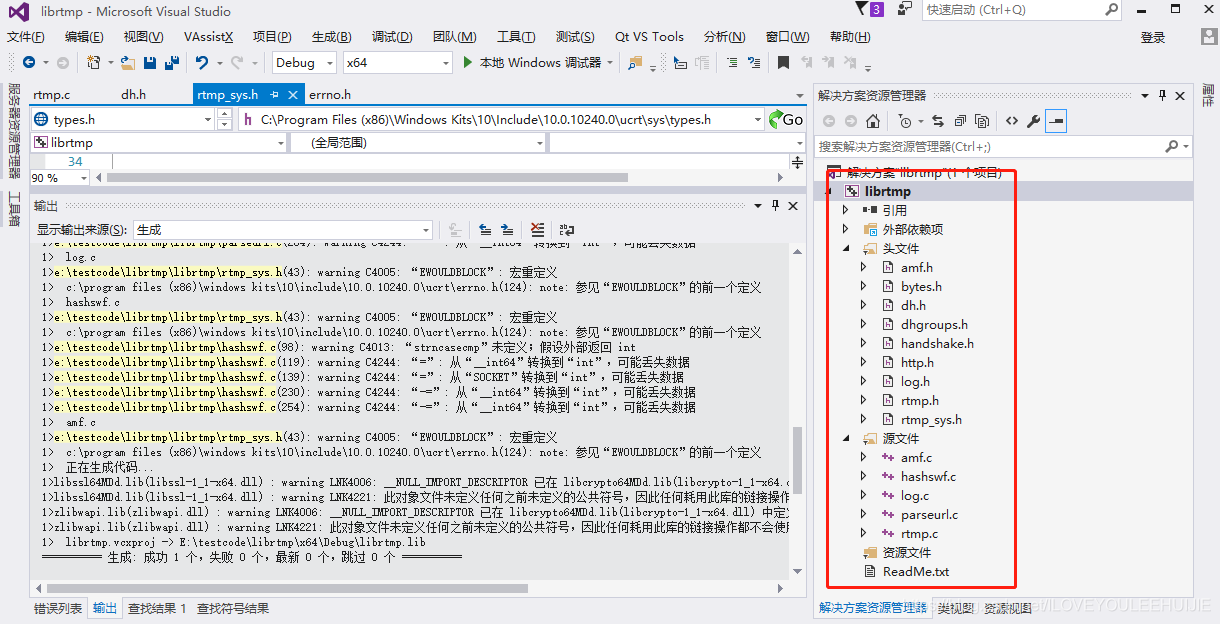Switch to the errno.h tab

332,93
